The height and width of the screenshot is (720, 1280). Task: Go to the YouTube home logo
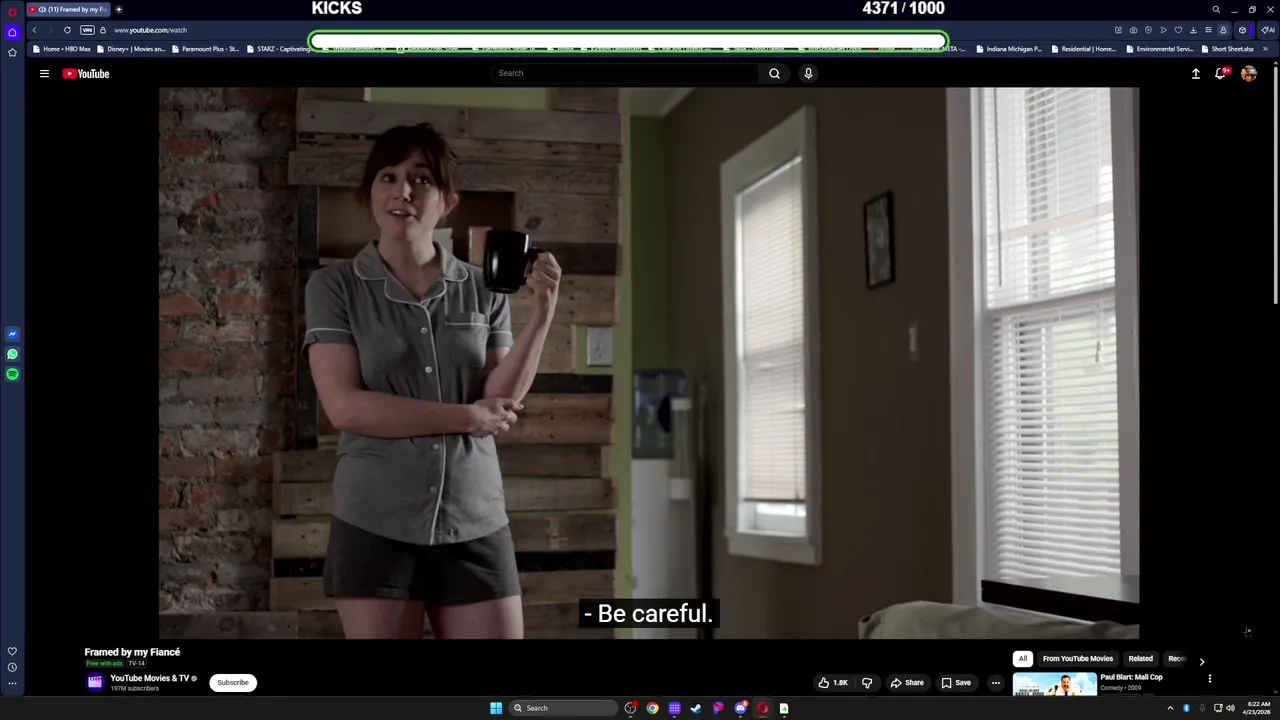point(86,73)
